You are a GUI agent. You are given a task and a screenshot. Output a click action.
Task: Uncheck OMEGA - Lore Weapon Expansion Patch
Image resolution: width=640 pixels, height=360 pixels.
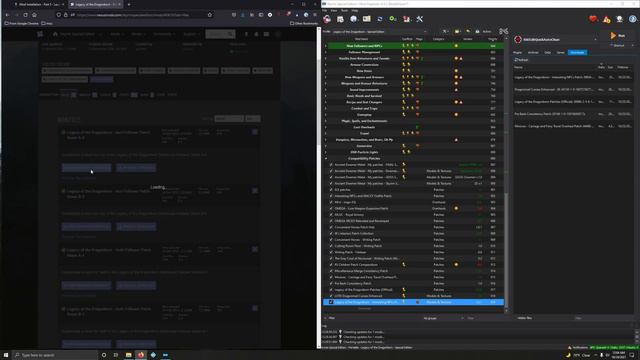(331, 208)
